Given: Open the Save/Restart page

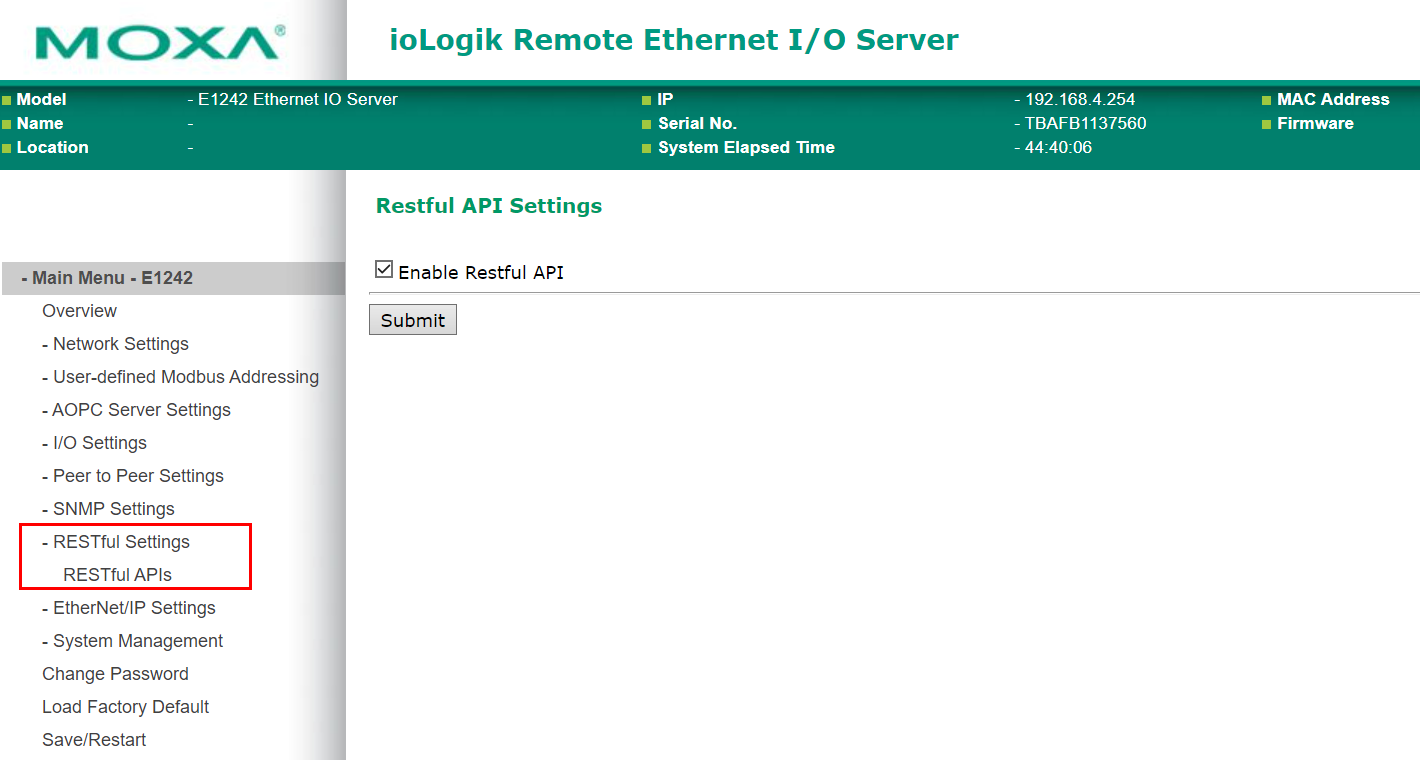Looking at the screenshot, I should click(94, 740).
